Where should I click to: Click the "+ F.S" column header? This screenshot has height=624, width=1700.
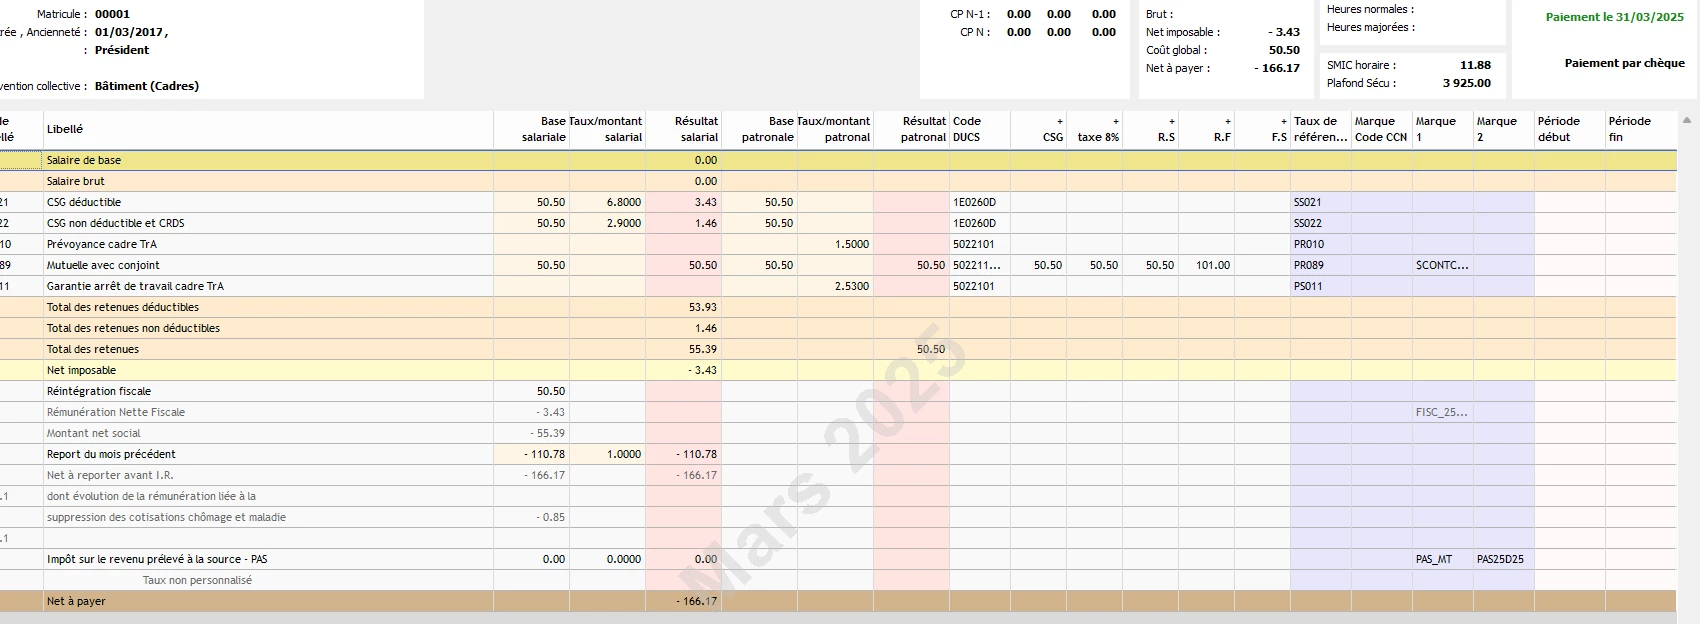(1262, 130)
